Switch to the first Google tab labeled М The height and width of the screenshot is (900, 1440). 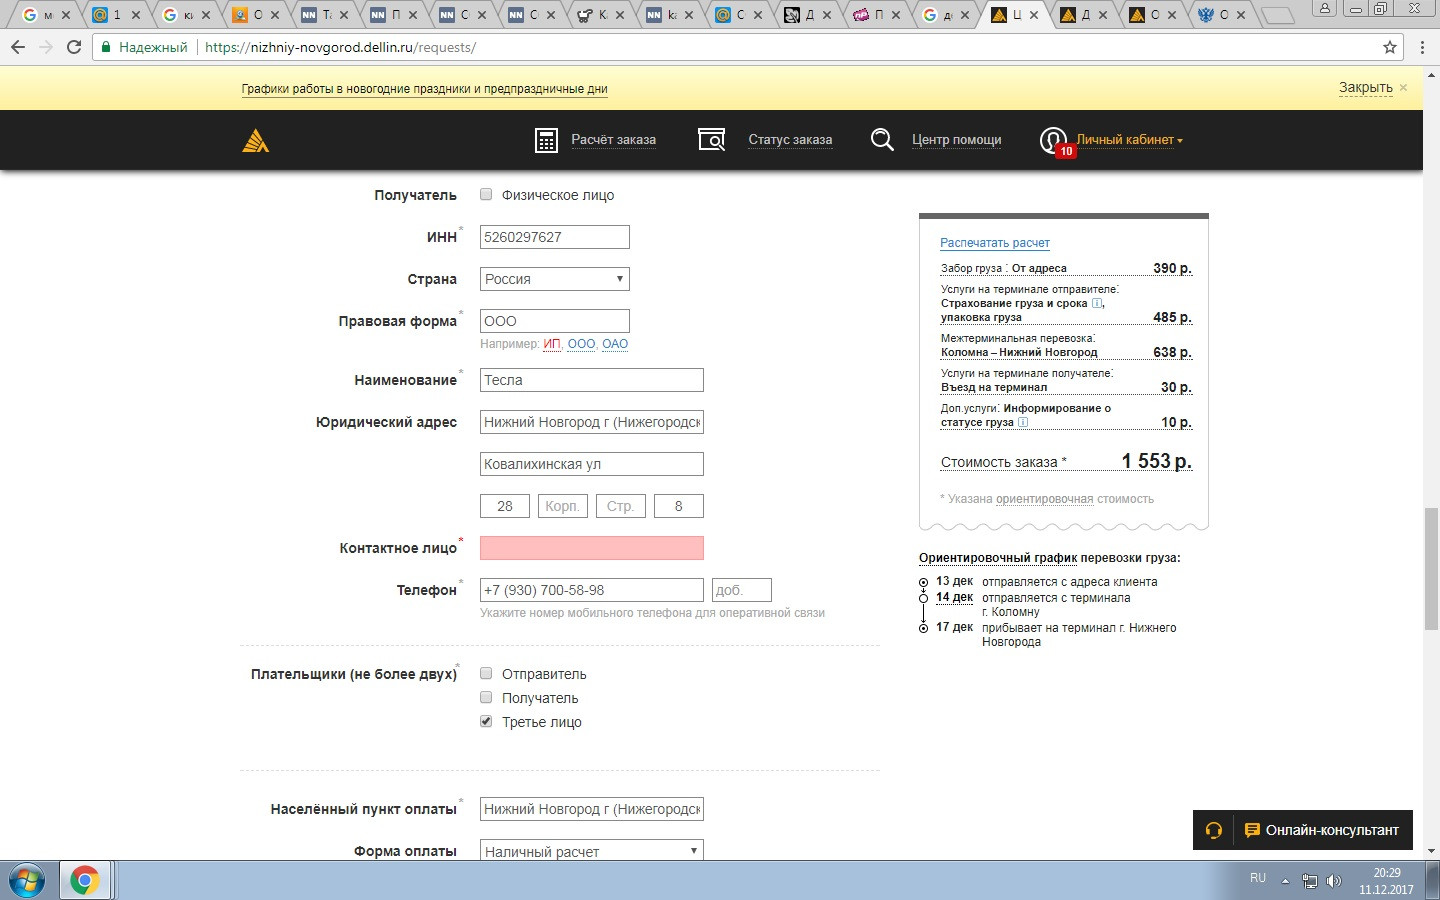pos(47,15)
